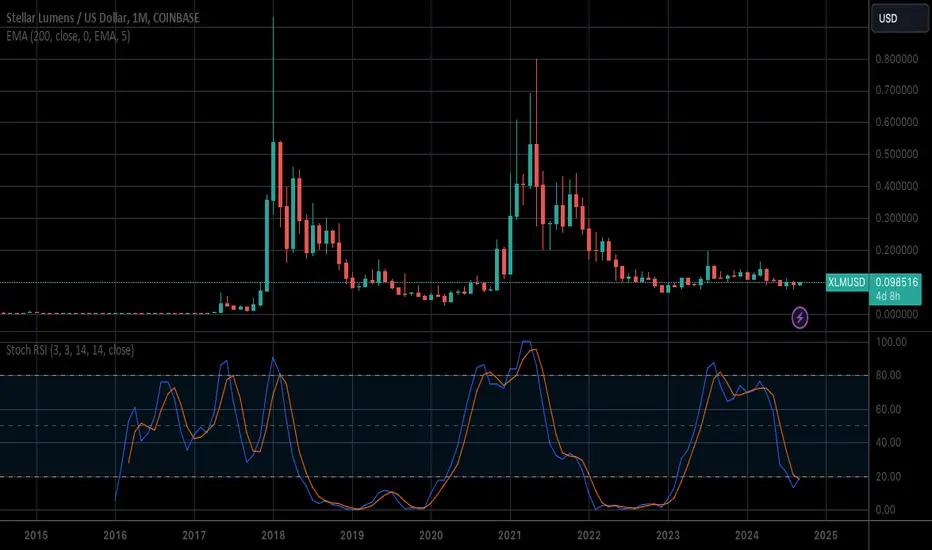Click the 0.000000 price axis label
The width and height of the screenshot is (932, 550).
(x=896, y=314)
